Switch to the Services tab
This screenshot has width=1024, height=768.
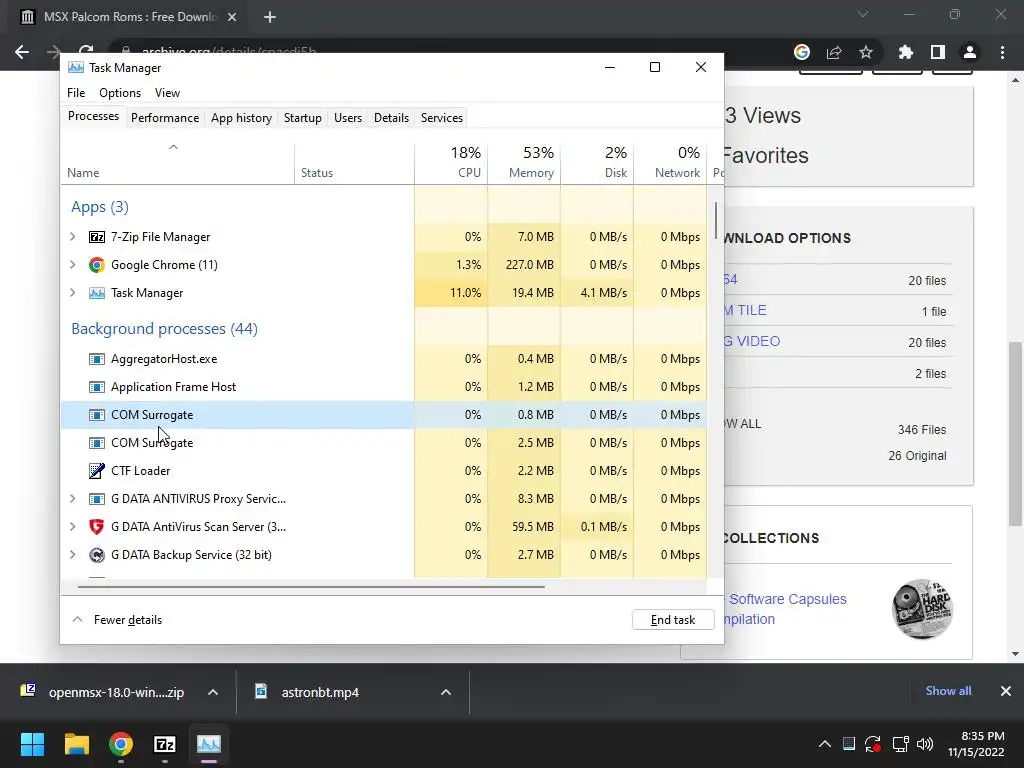tap(441, 118)
